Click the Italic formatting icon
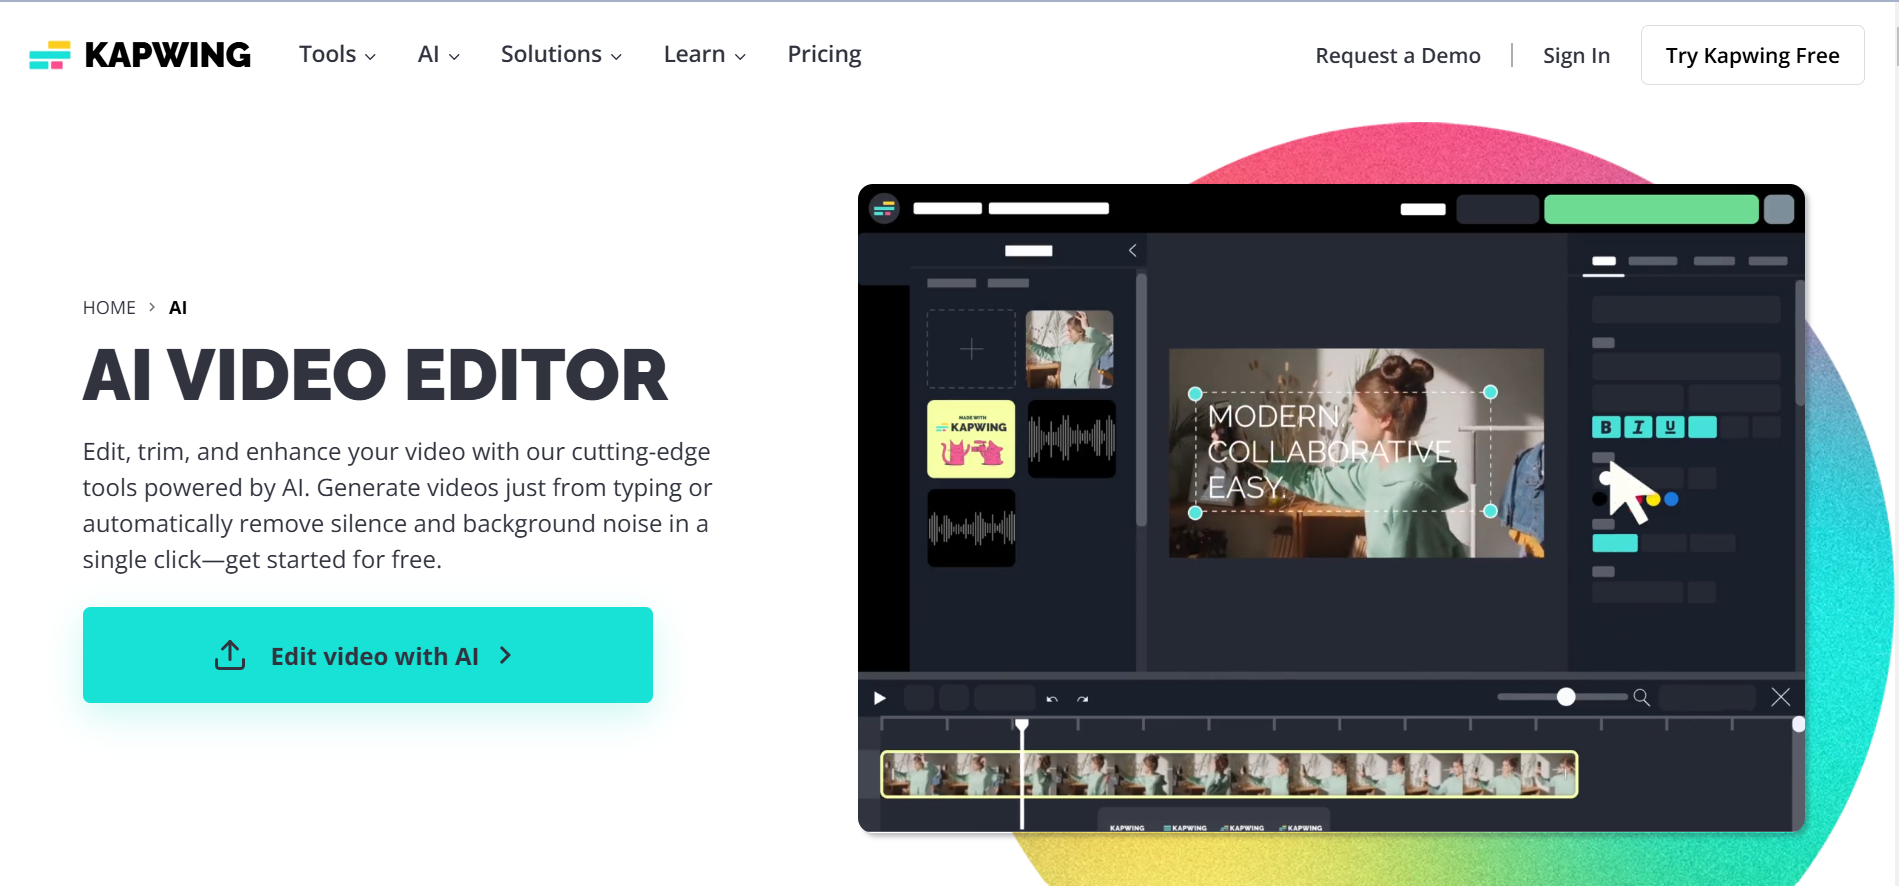This screenshot has height=886, width=1899. point(1638,427)
